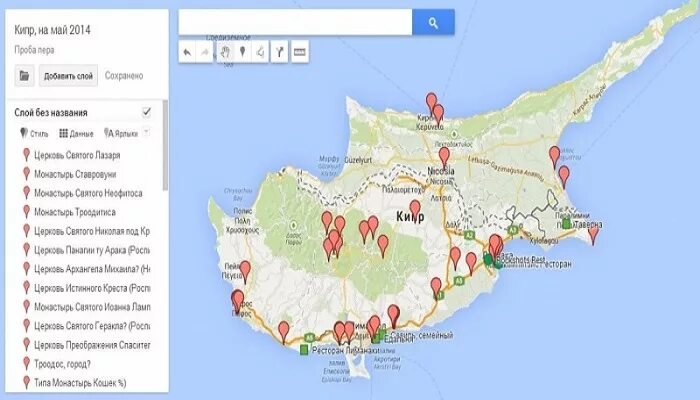The width and height of the screenshot is (700, 400).
Task: Select list item Церковь Архангела Михаила?
Action: 92,269
